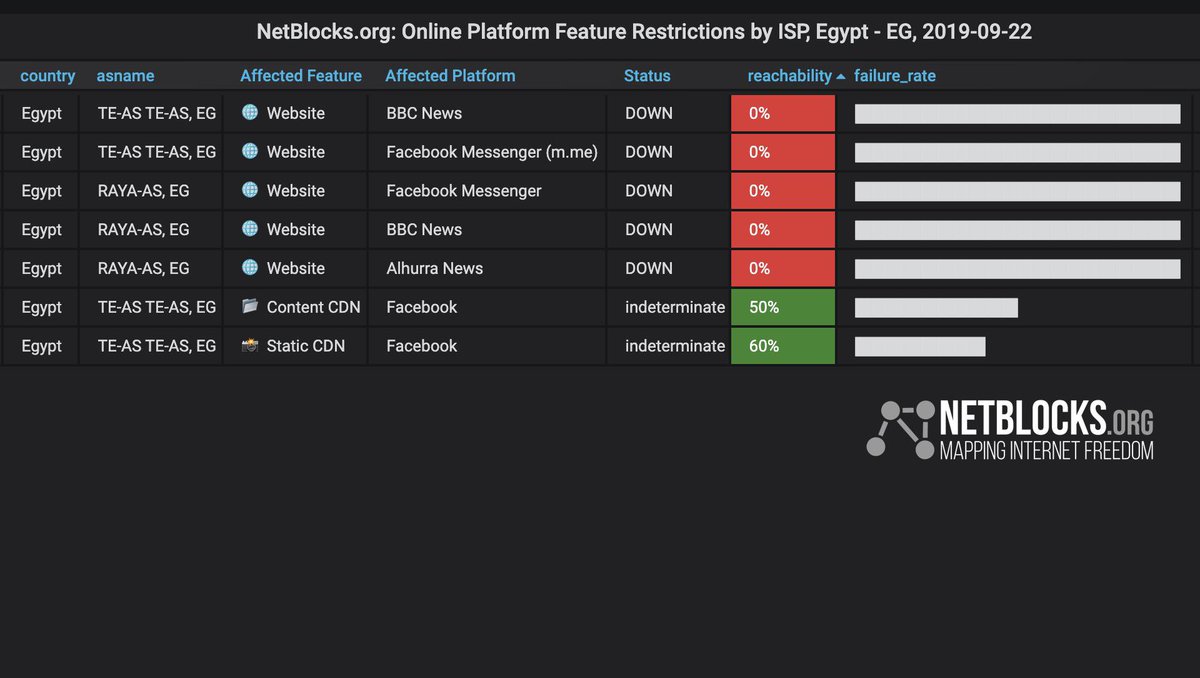Click the NetBlocks node-graph logo

898,428
